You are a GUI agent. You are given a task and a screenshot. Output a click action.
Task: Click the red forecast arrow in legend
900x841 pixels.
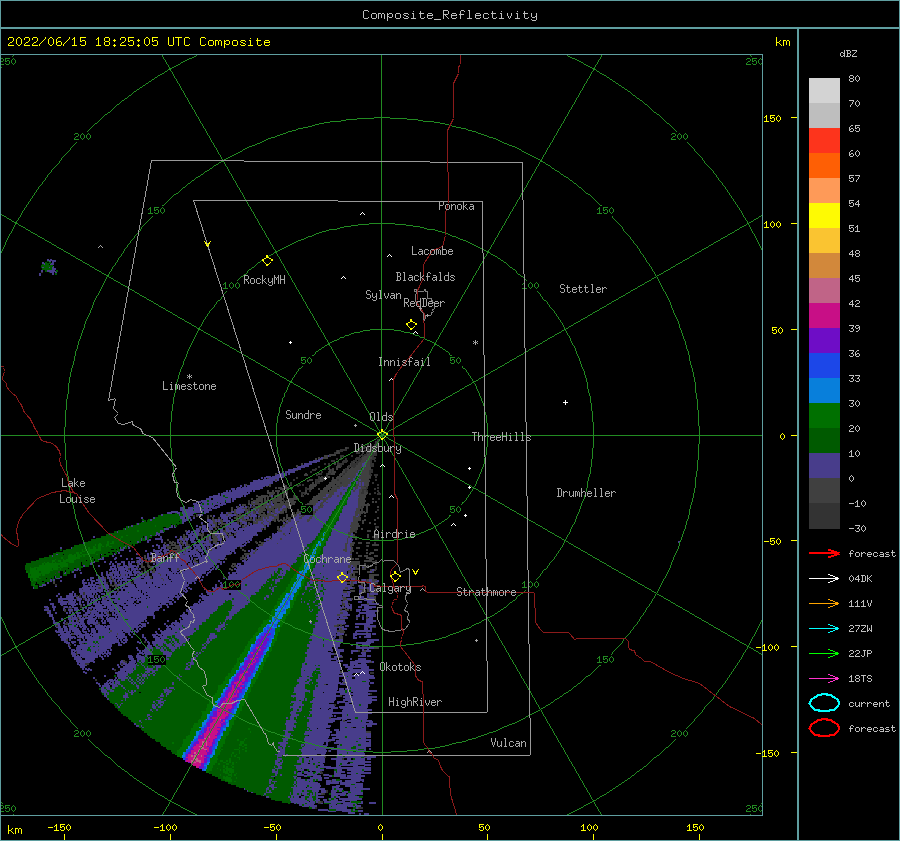coord(824,553)
